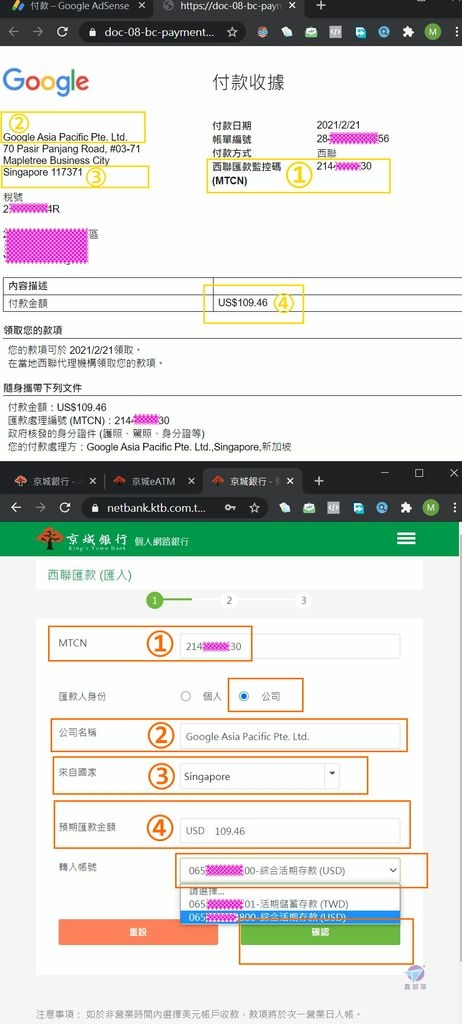
Task: View site lock info for netbank.ktb.com.tw
Action: [95, 507]
